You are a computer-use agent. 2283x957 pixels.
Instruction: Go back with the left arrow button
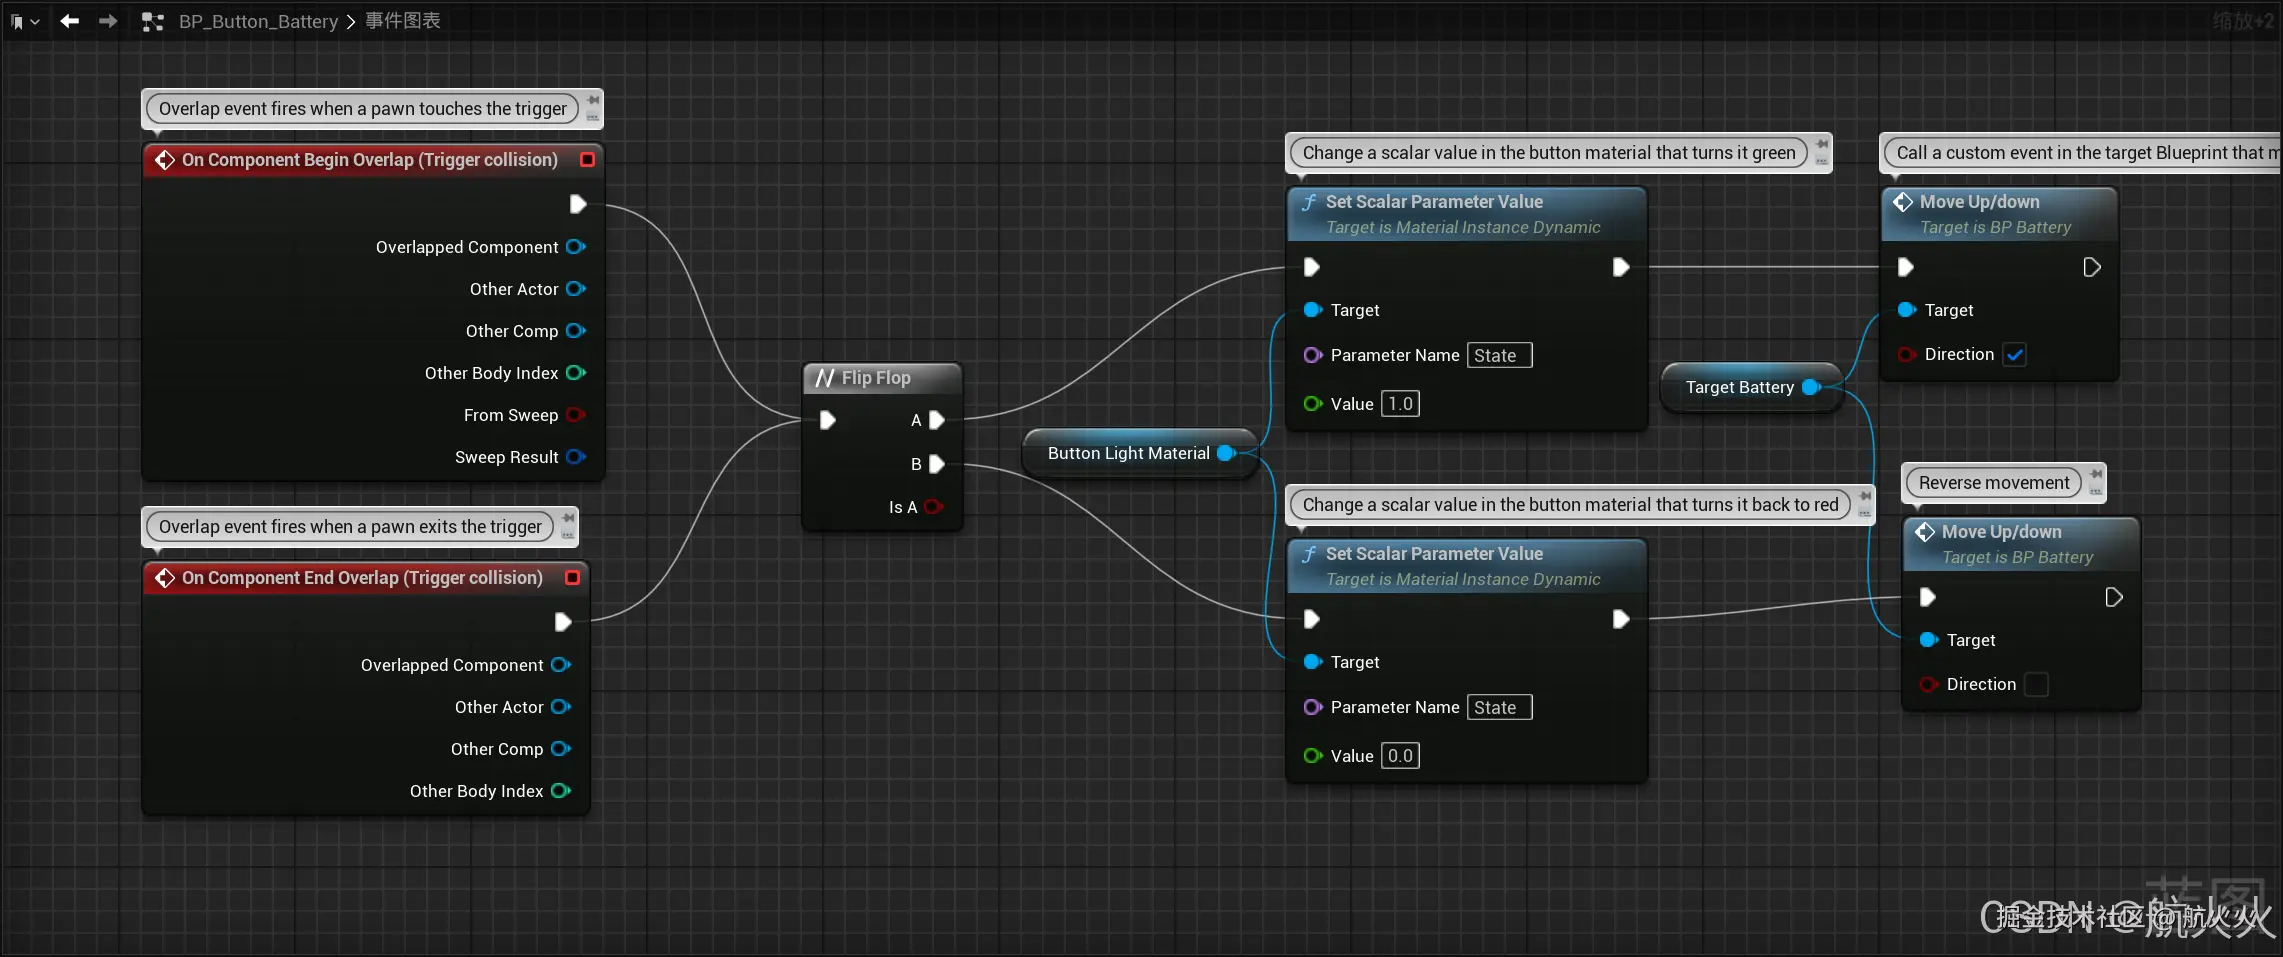69,21
